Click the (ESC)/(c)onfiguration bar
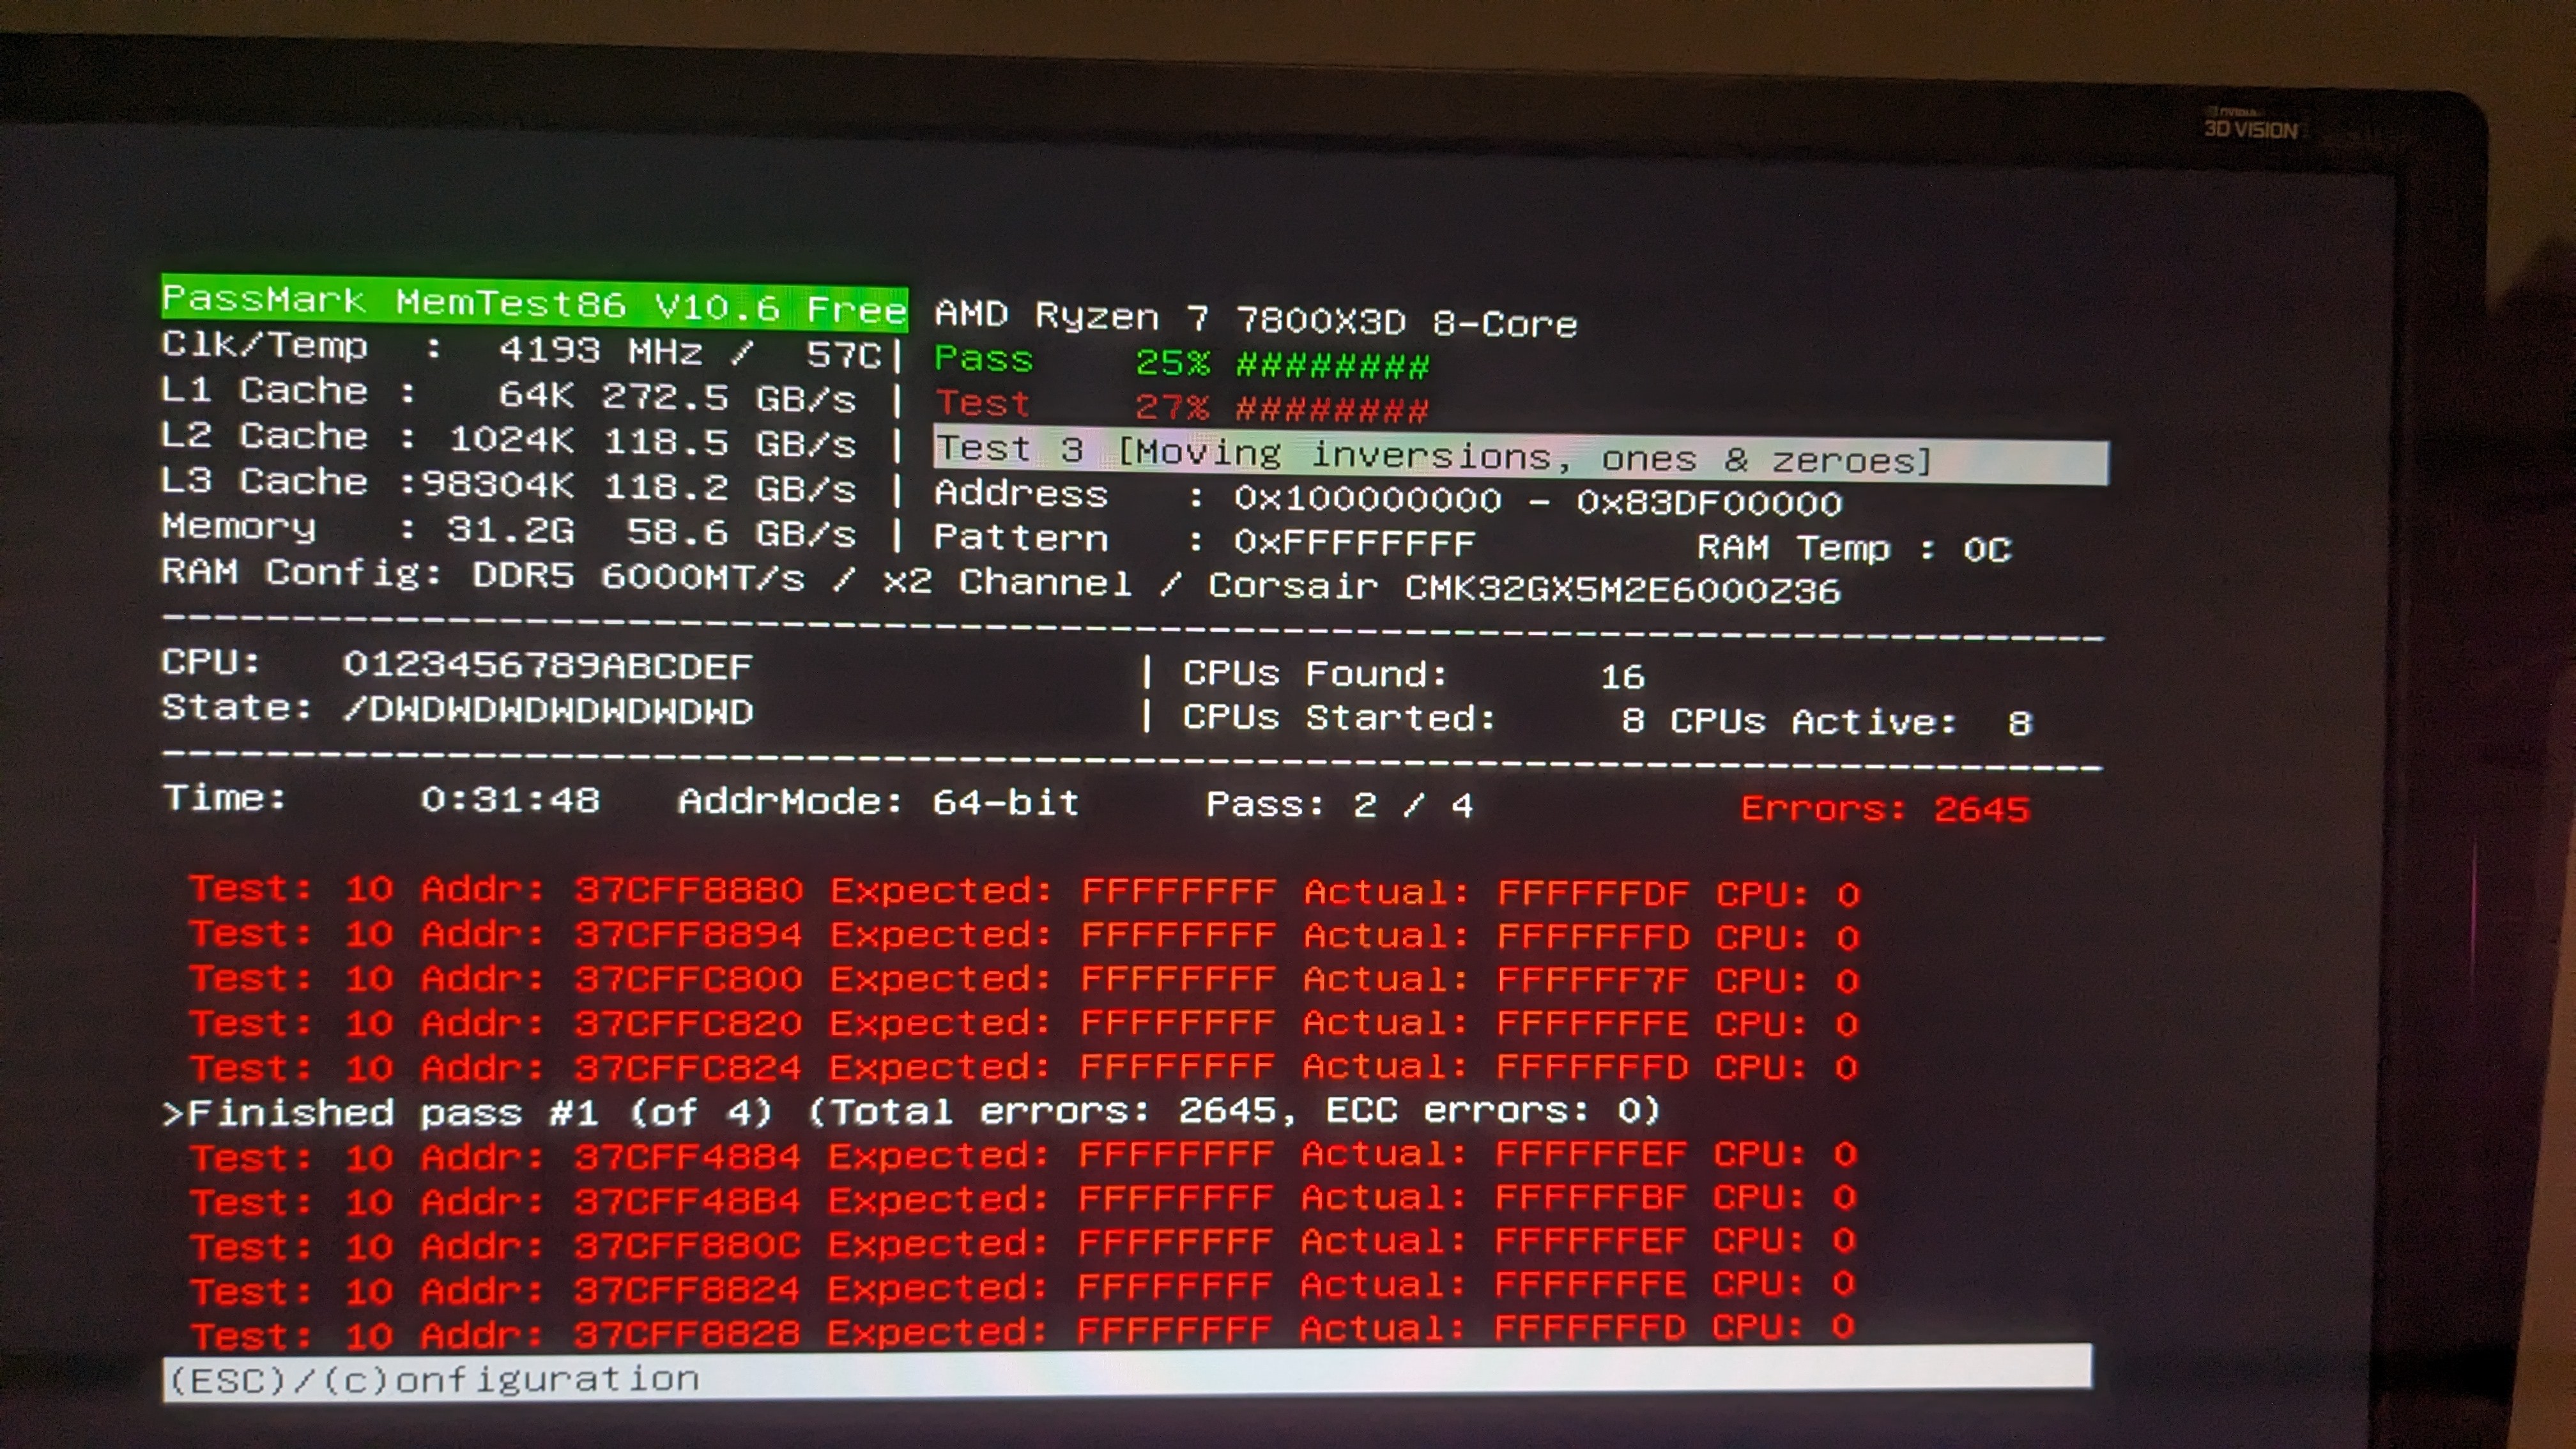 [1127, 1374]
